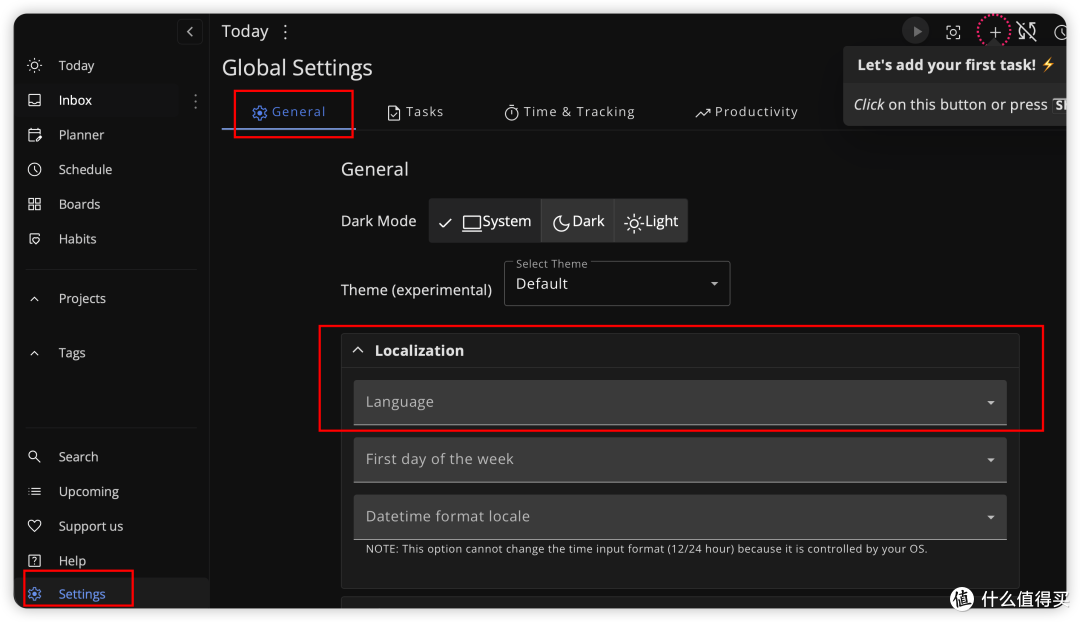Open Inbox three-dot context menu
Screen dimensions: 1080x622
coord(196,101)
